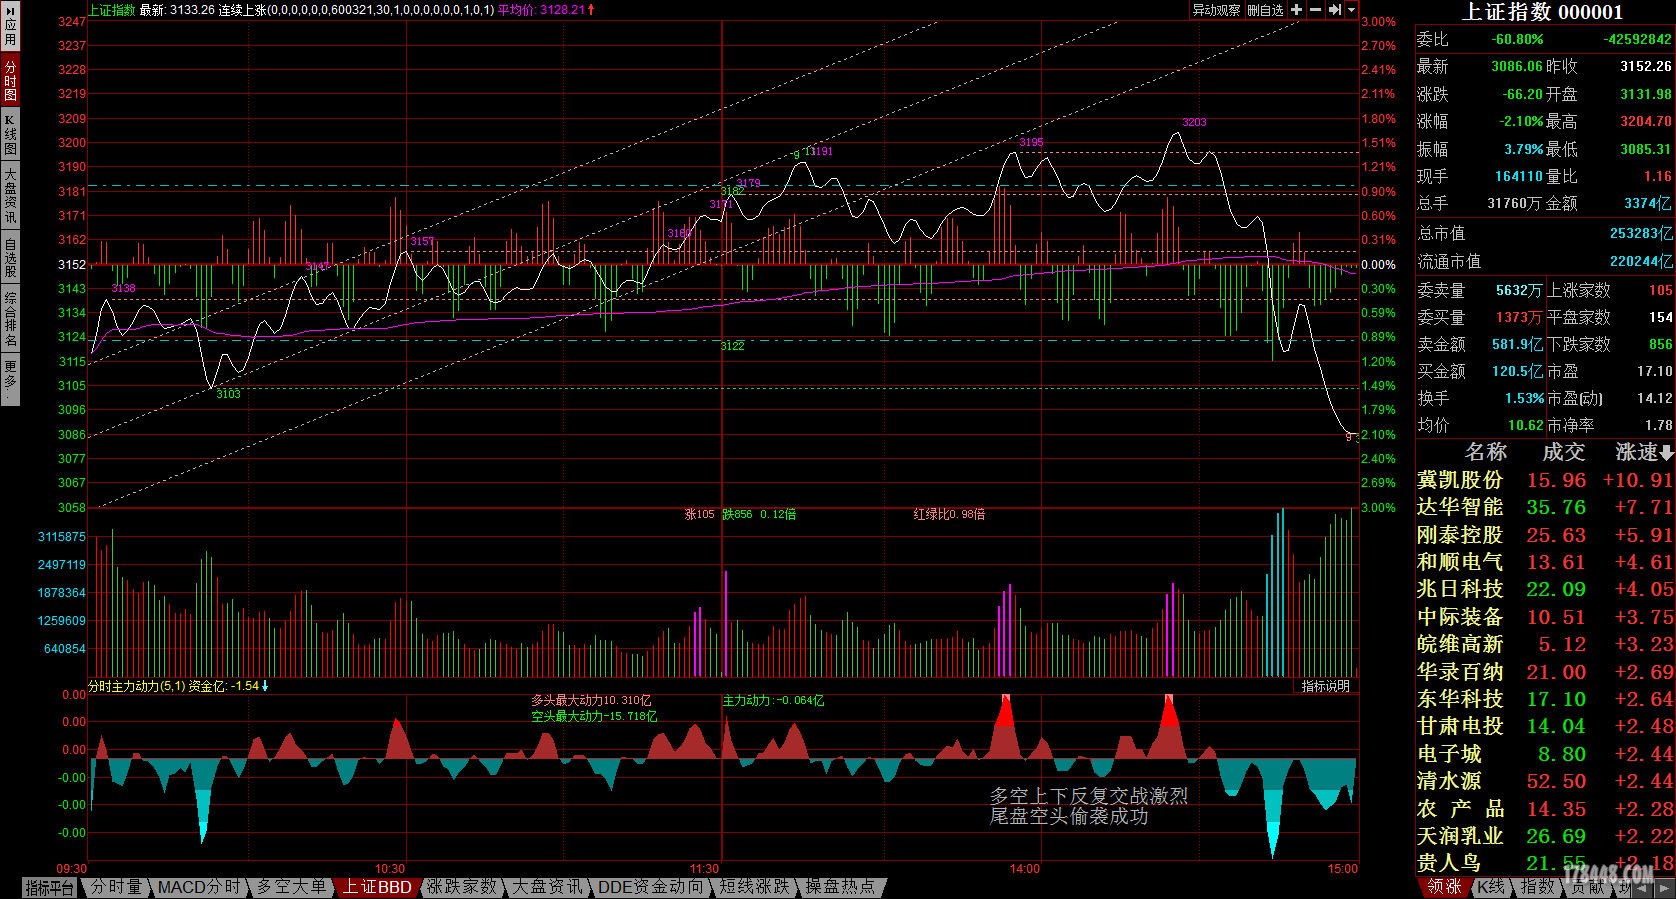Image resolution: width=1676 pixels, height=899 pixels.
Task: Select the 分时图 sidebar tab
Action: [10, 79]
